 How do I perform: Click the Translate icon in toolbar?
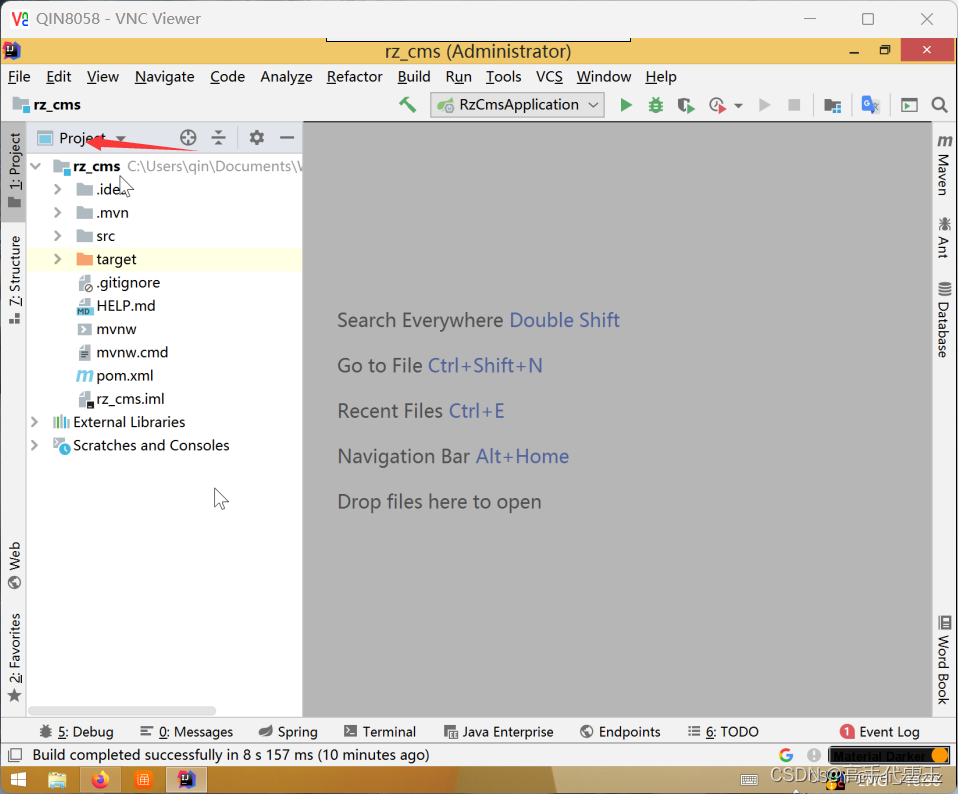[x=870, y=105]
